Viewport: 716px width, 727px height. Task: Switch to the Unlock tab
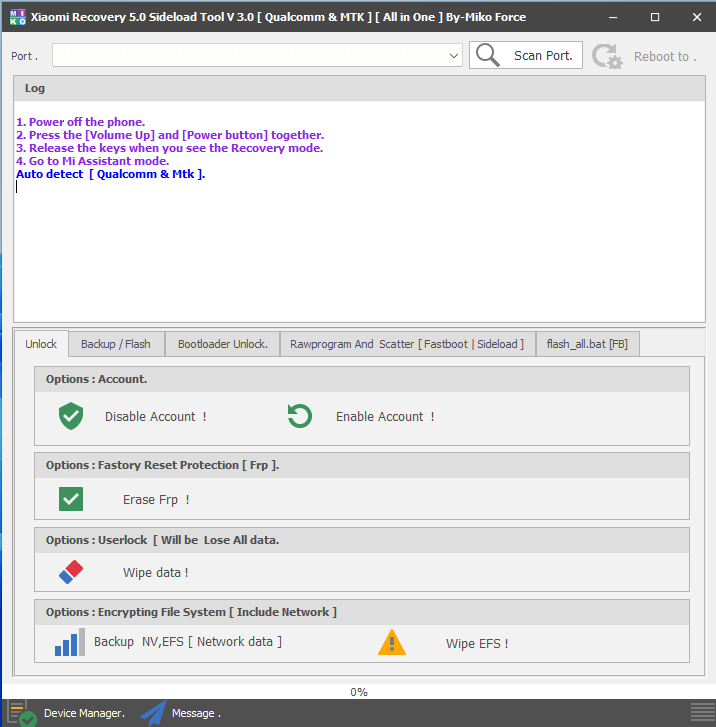41,344
